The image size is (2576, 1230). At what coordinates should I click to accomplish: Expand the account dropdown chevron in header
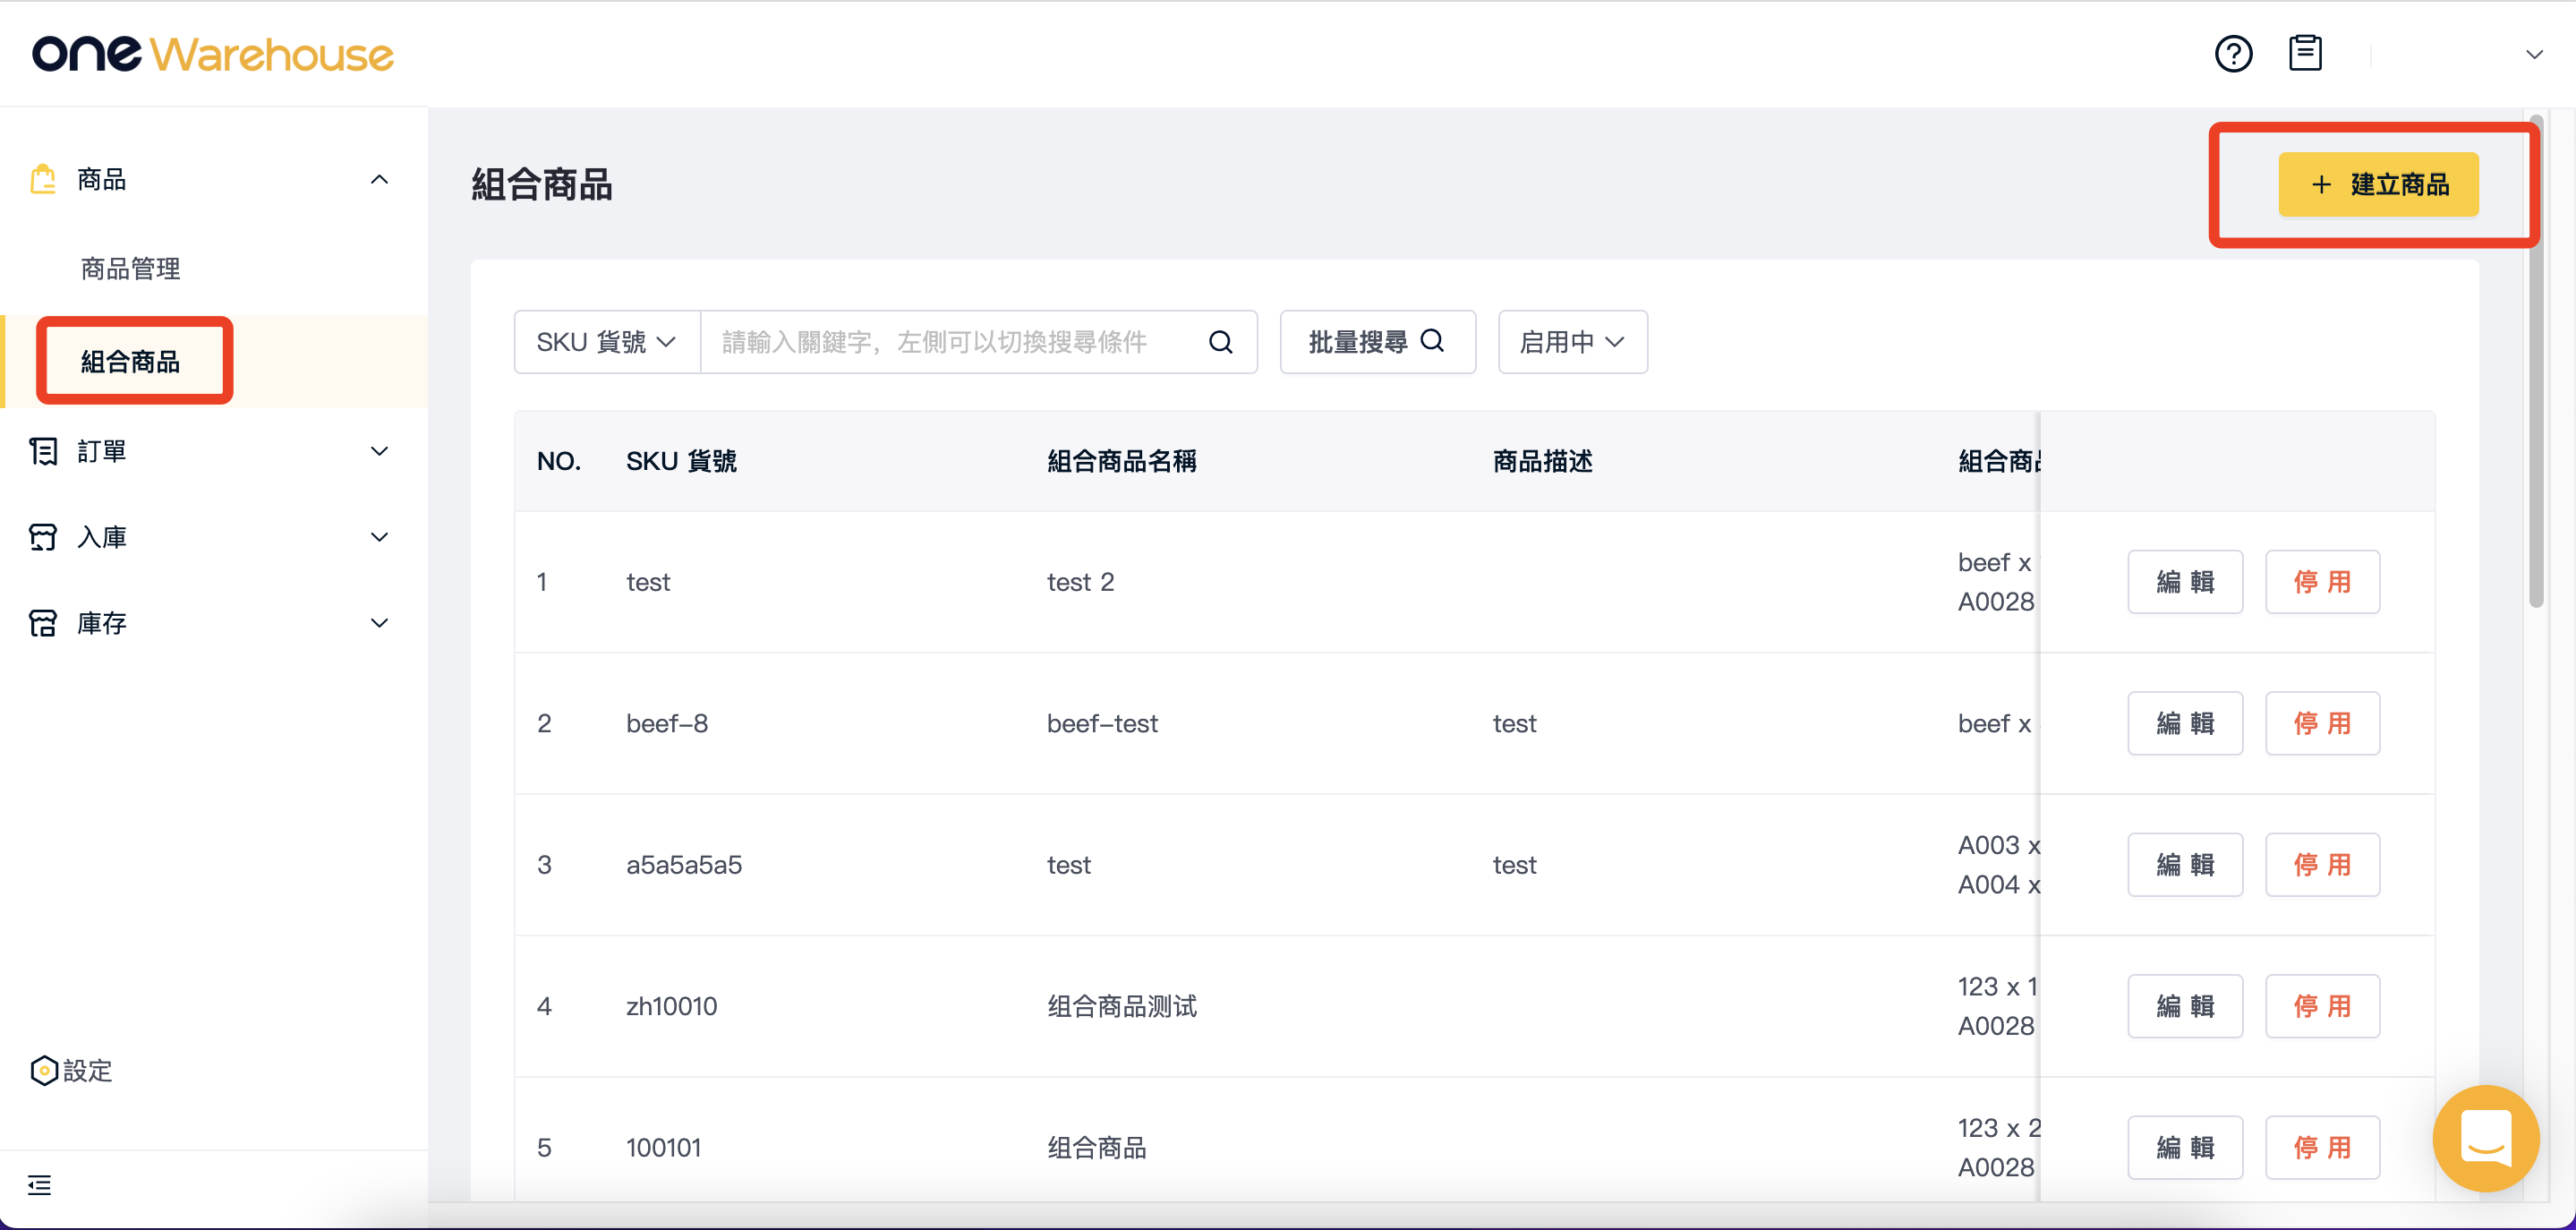[2534, 55]
